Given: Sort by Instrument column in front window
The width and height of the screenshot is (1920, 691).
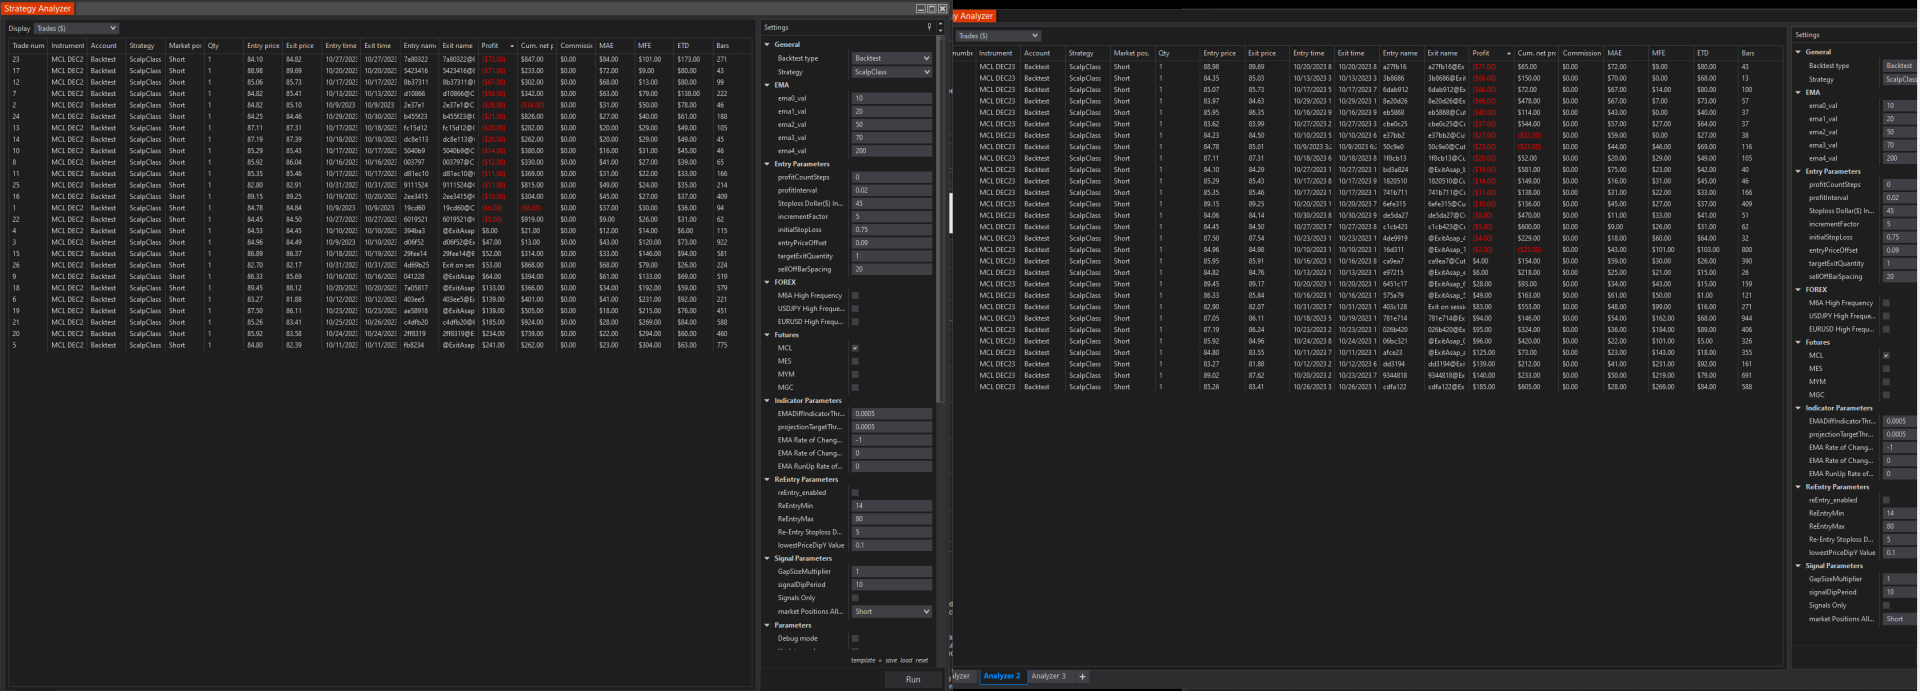Looking at the screenshot, I should coord(68,46).
